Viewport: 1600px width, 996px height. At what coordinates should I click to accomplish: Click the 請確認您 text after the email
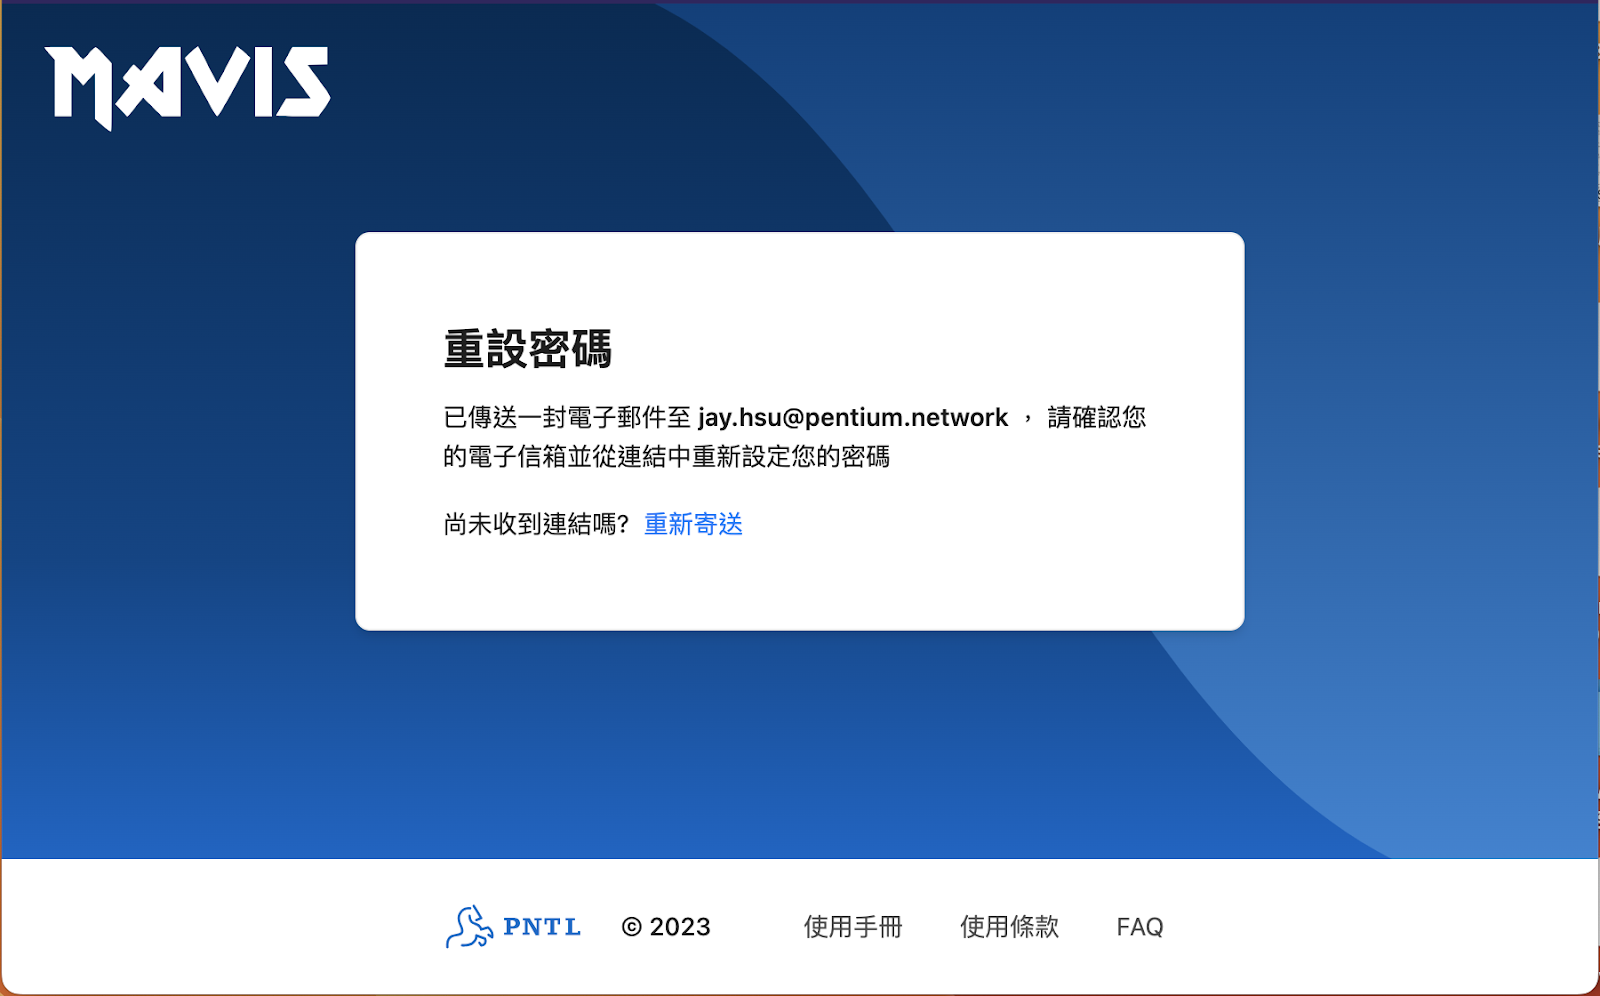click(x=1096, y=417)
